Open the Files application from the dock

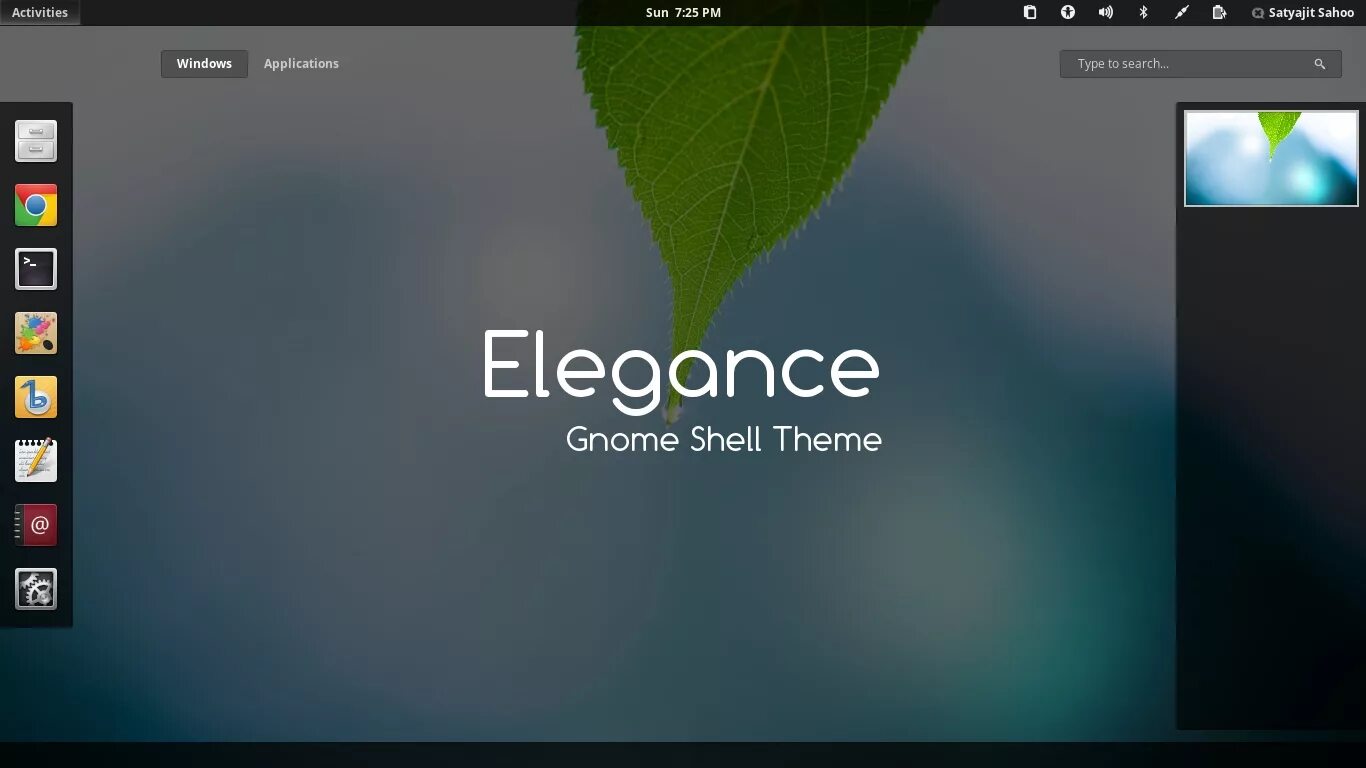pos(36,140)
